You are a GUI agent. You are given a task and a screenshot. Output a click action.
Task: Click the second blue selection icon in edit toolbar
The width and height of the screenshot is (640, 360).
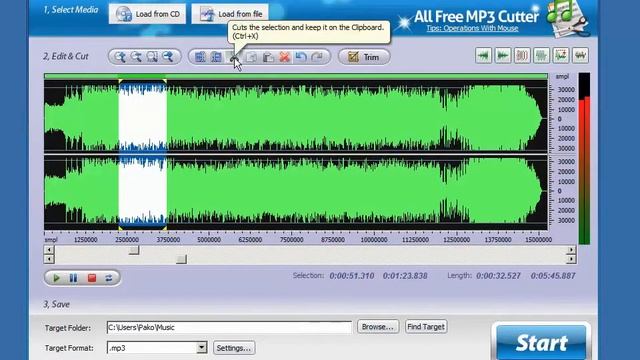click(x=216, y=57)
